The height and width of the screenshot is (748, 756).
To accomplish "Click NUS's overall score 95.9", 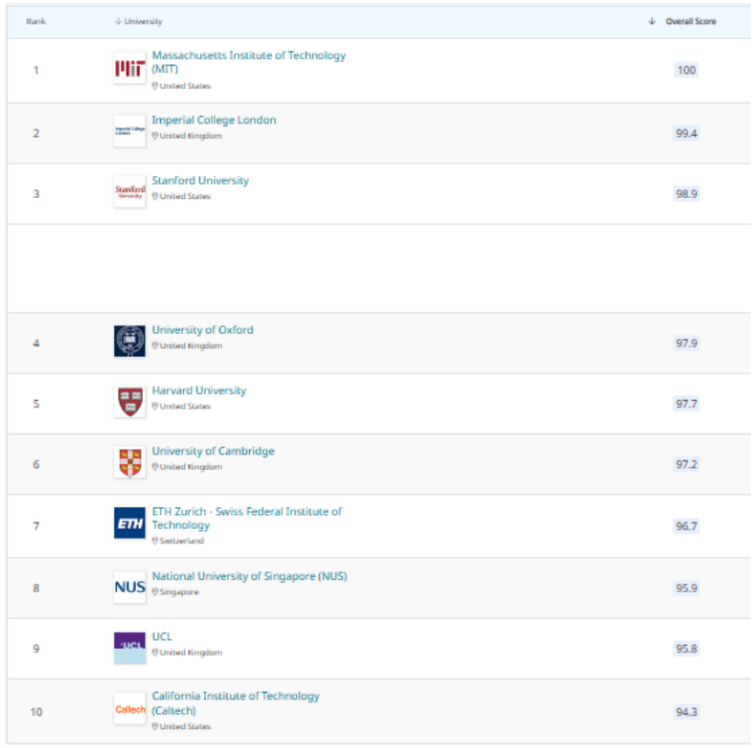I will 686,588.
